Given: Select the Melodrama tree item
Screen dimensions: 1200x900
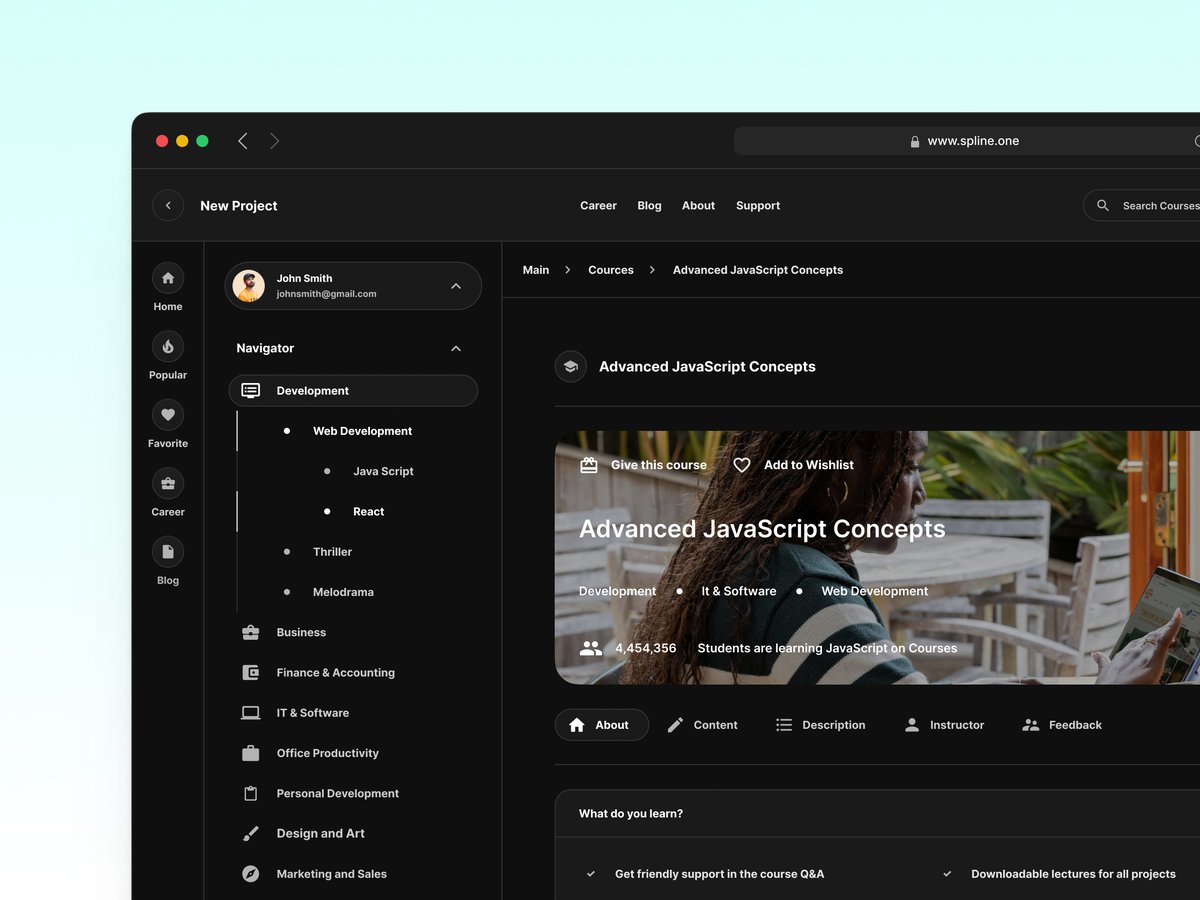Looking at the screenshot, I should point(343,592).
